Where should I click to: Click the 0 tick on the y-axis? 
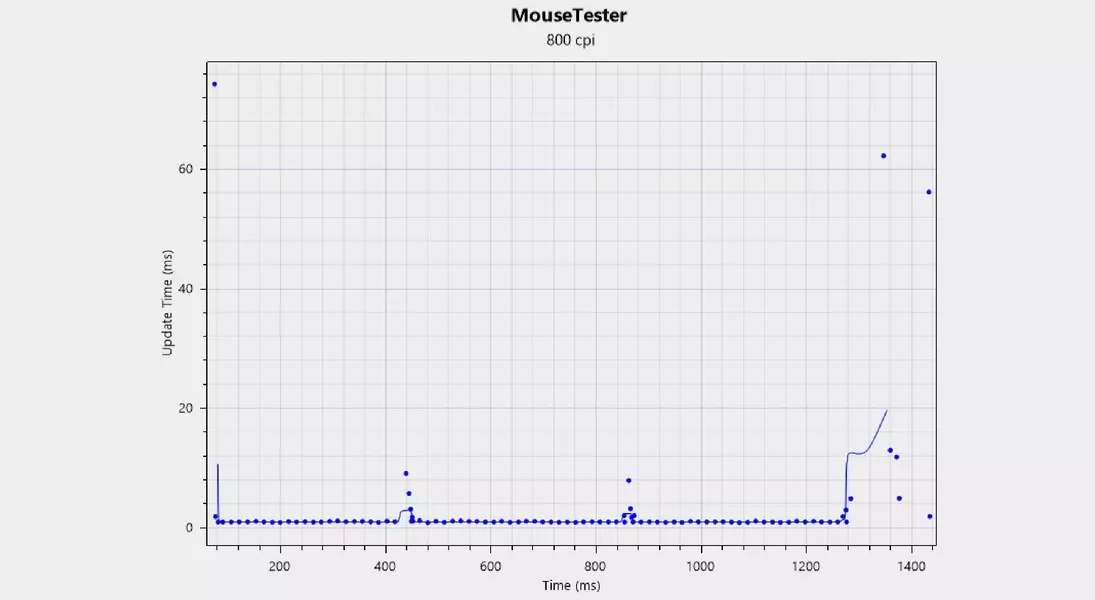(189, 528)
